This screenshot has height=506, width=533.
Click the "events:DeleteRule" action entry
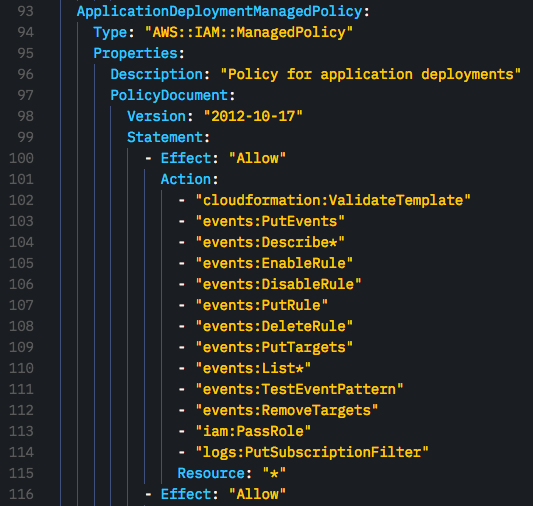[274, 327]
